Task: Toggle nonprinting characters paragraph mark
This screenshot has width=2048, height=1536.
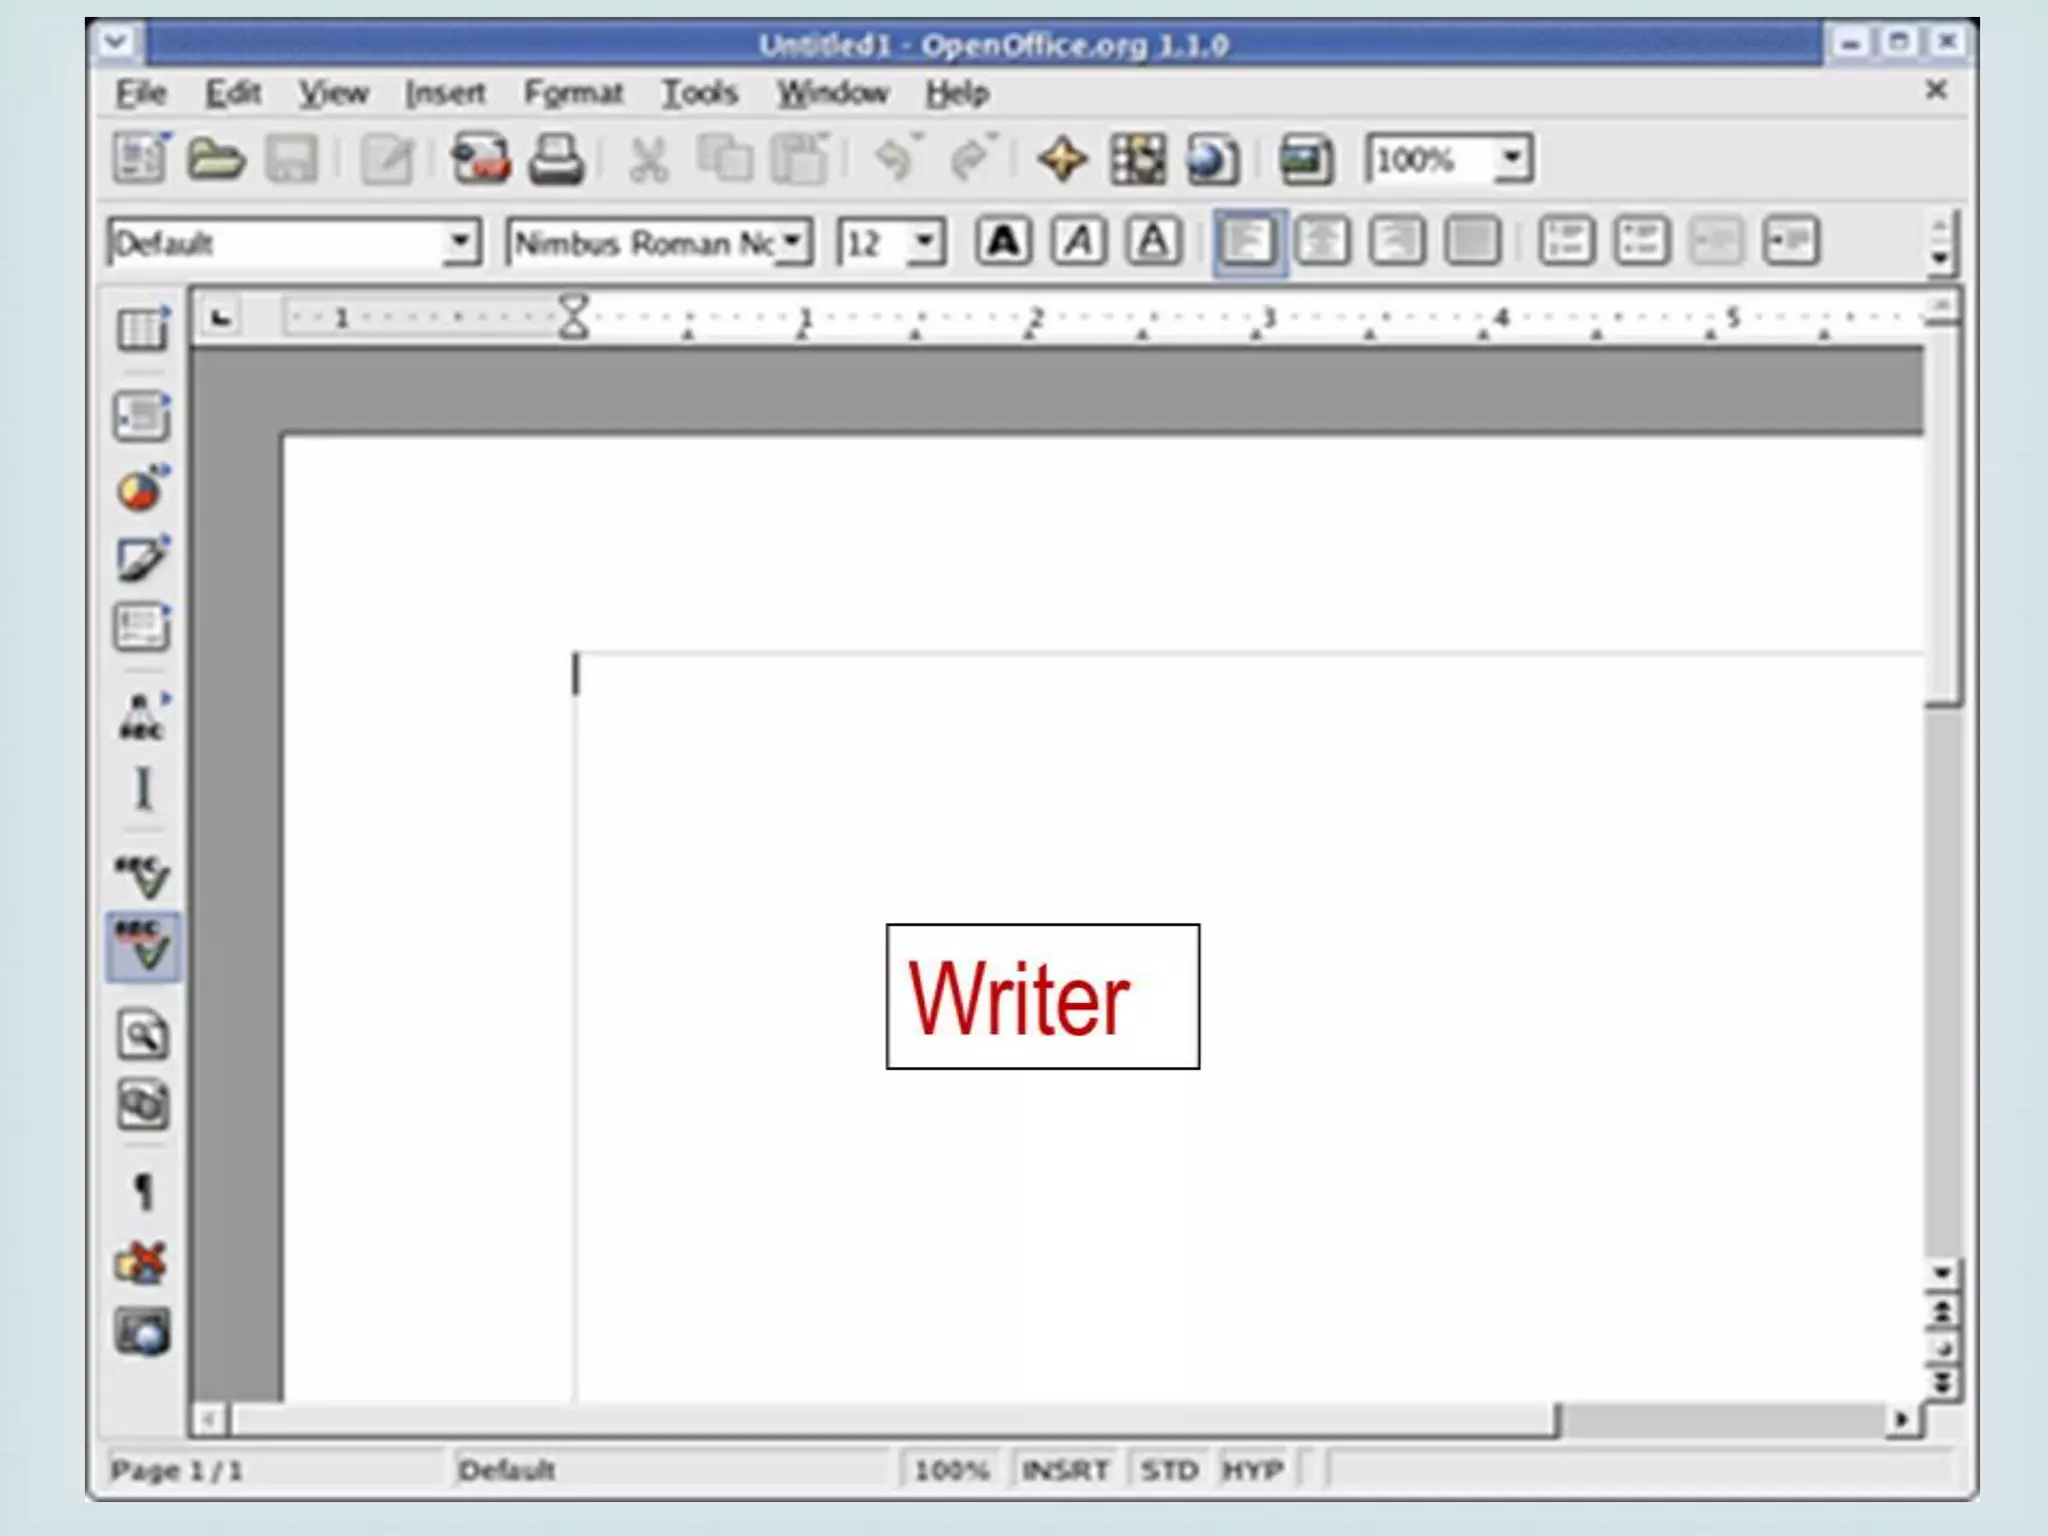Action: 143,1190
